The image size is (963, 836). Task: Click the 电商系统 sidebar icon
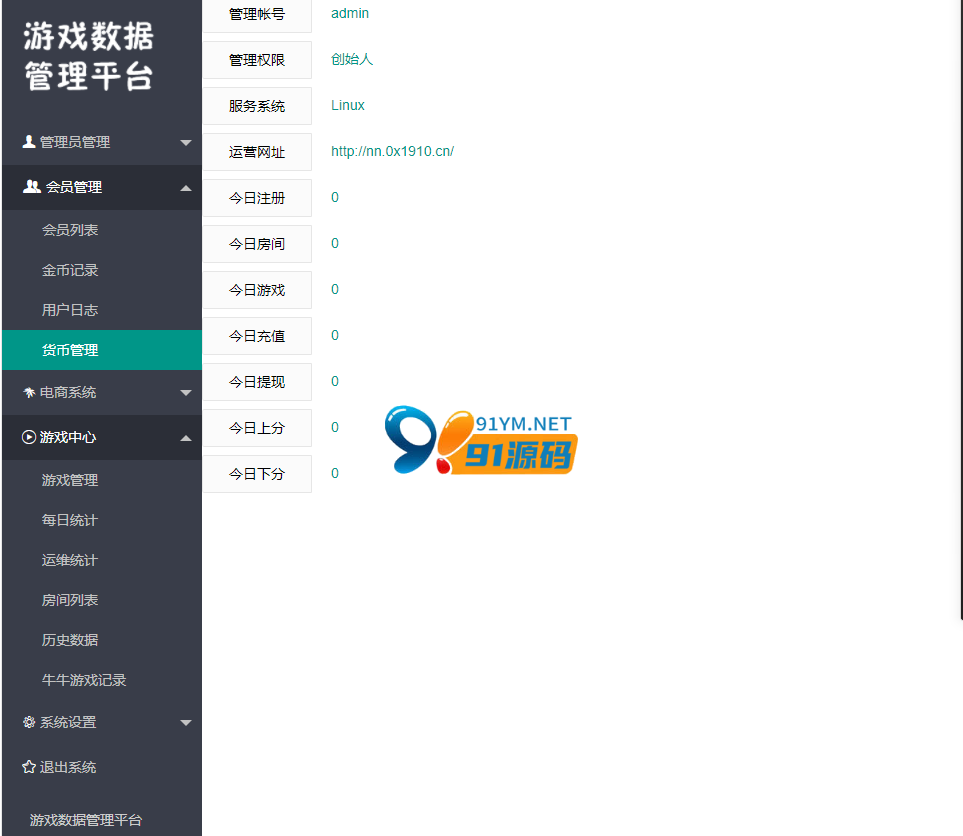[x=29, y=393]
